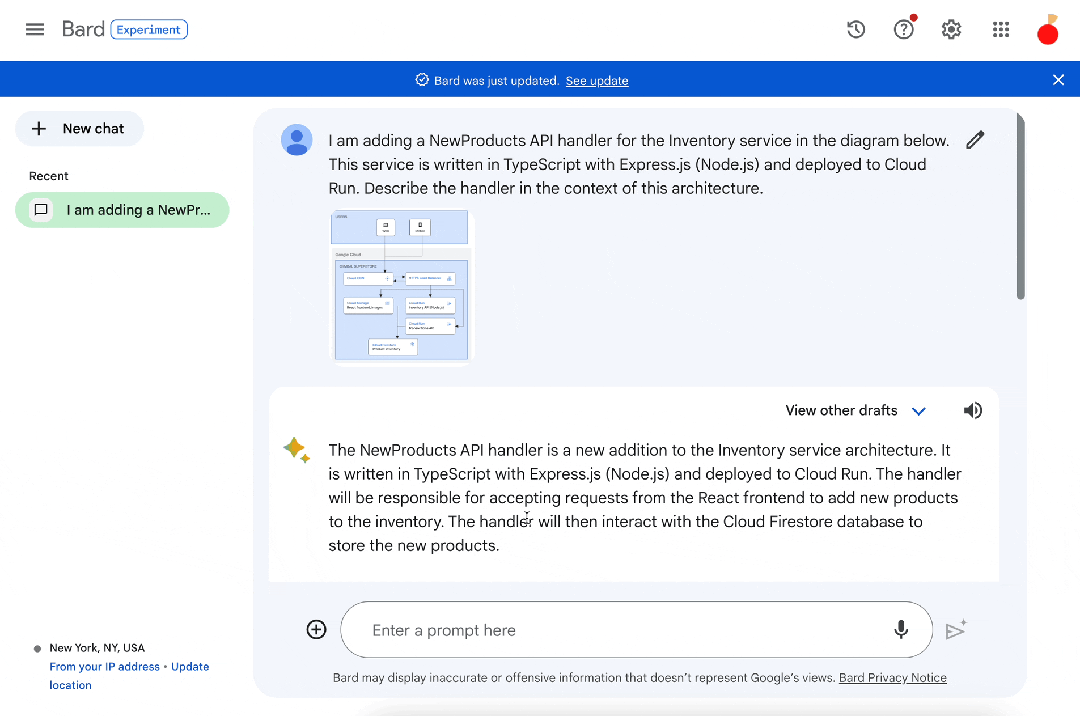
Task: Edit the prompt with pencil icon
Action: [975, 140]
